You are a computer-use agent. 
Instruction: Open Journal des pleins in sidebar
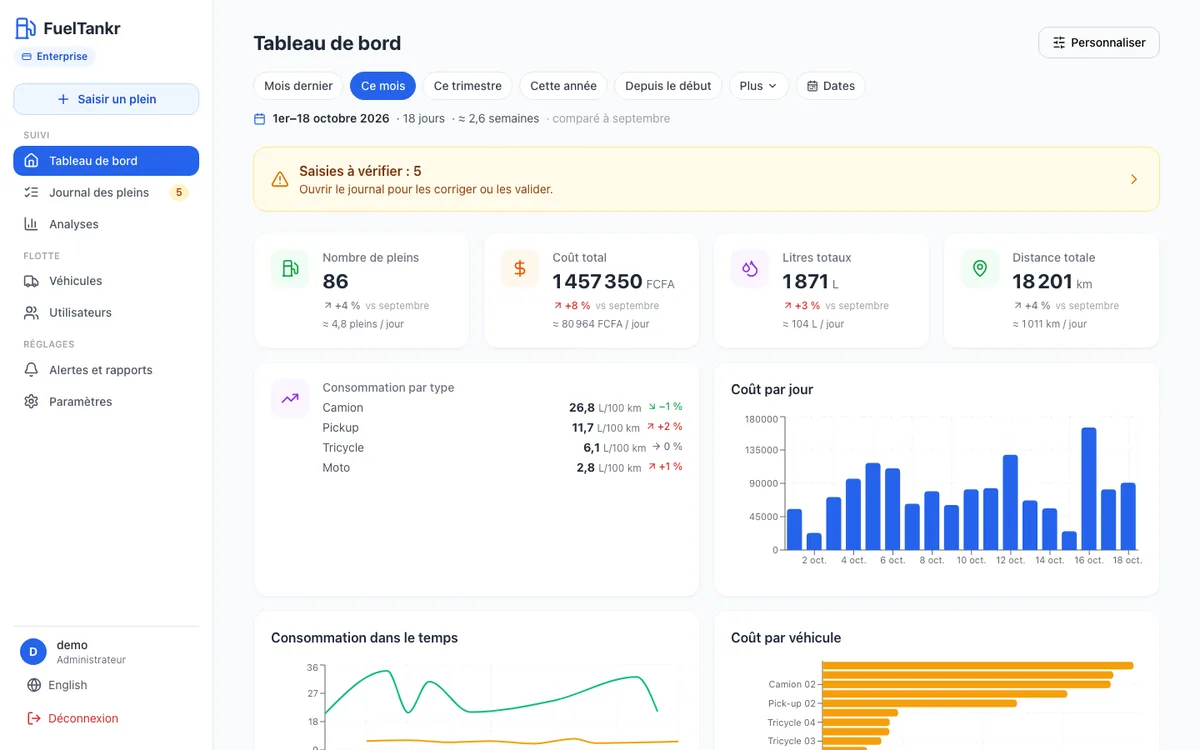coord(106,193)
